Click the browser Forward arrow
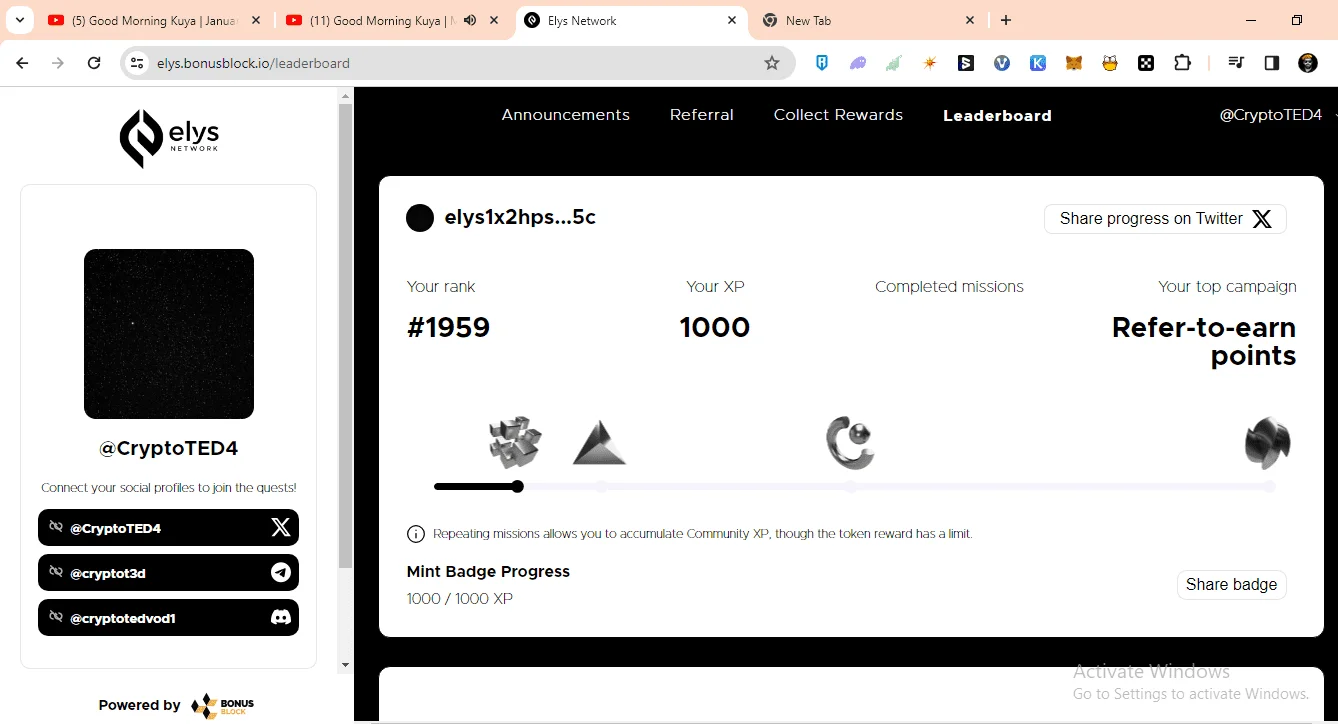This screenshot has height=724, width=1338. click(58, 63)
